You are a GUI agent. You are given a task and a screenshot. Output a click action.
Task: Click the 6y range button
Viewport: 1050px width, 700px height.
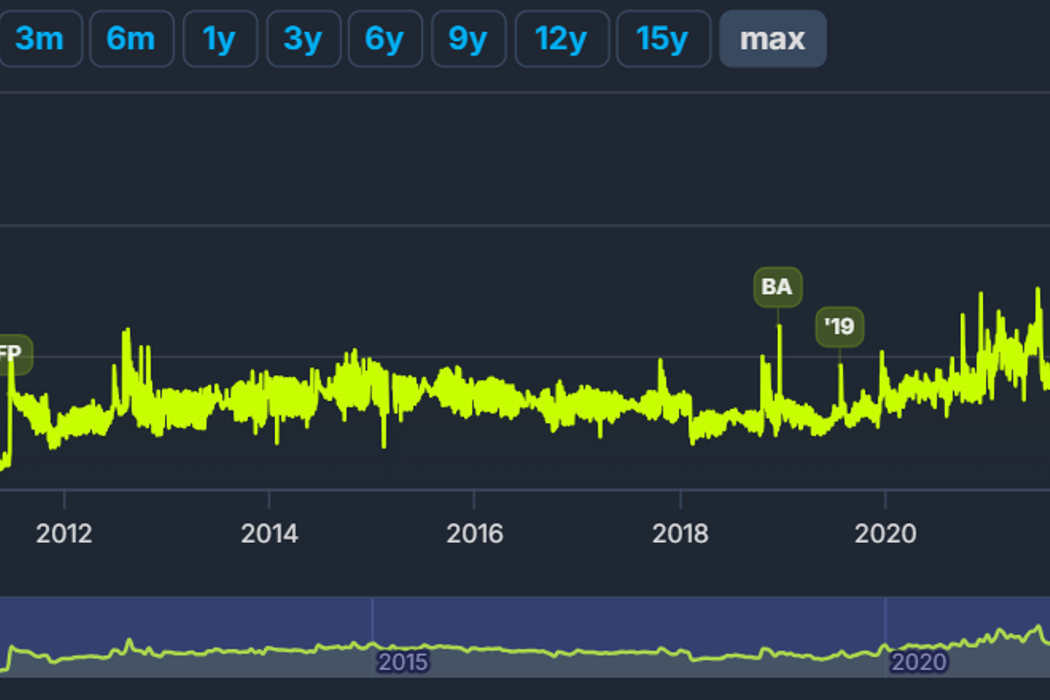coord(385,39)
